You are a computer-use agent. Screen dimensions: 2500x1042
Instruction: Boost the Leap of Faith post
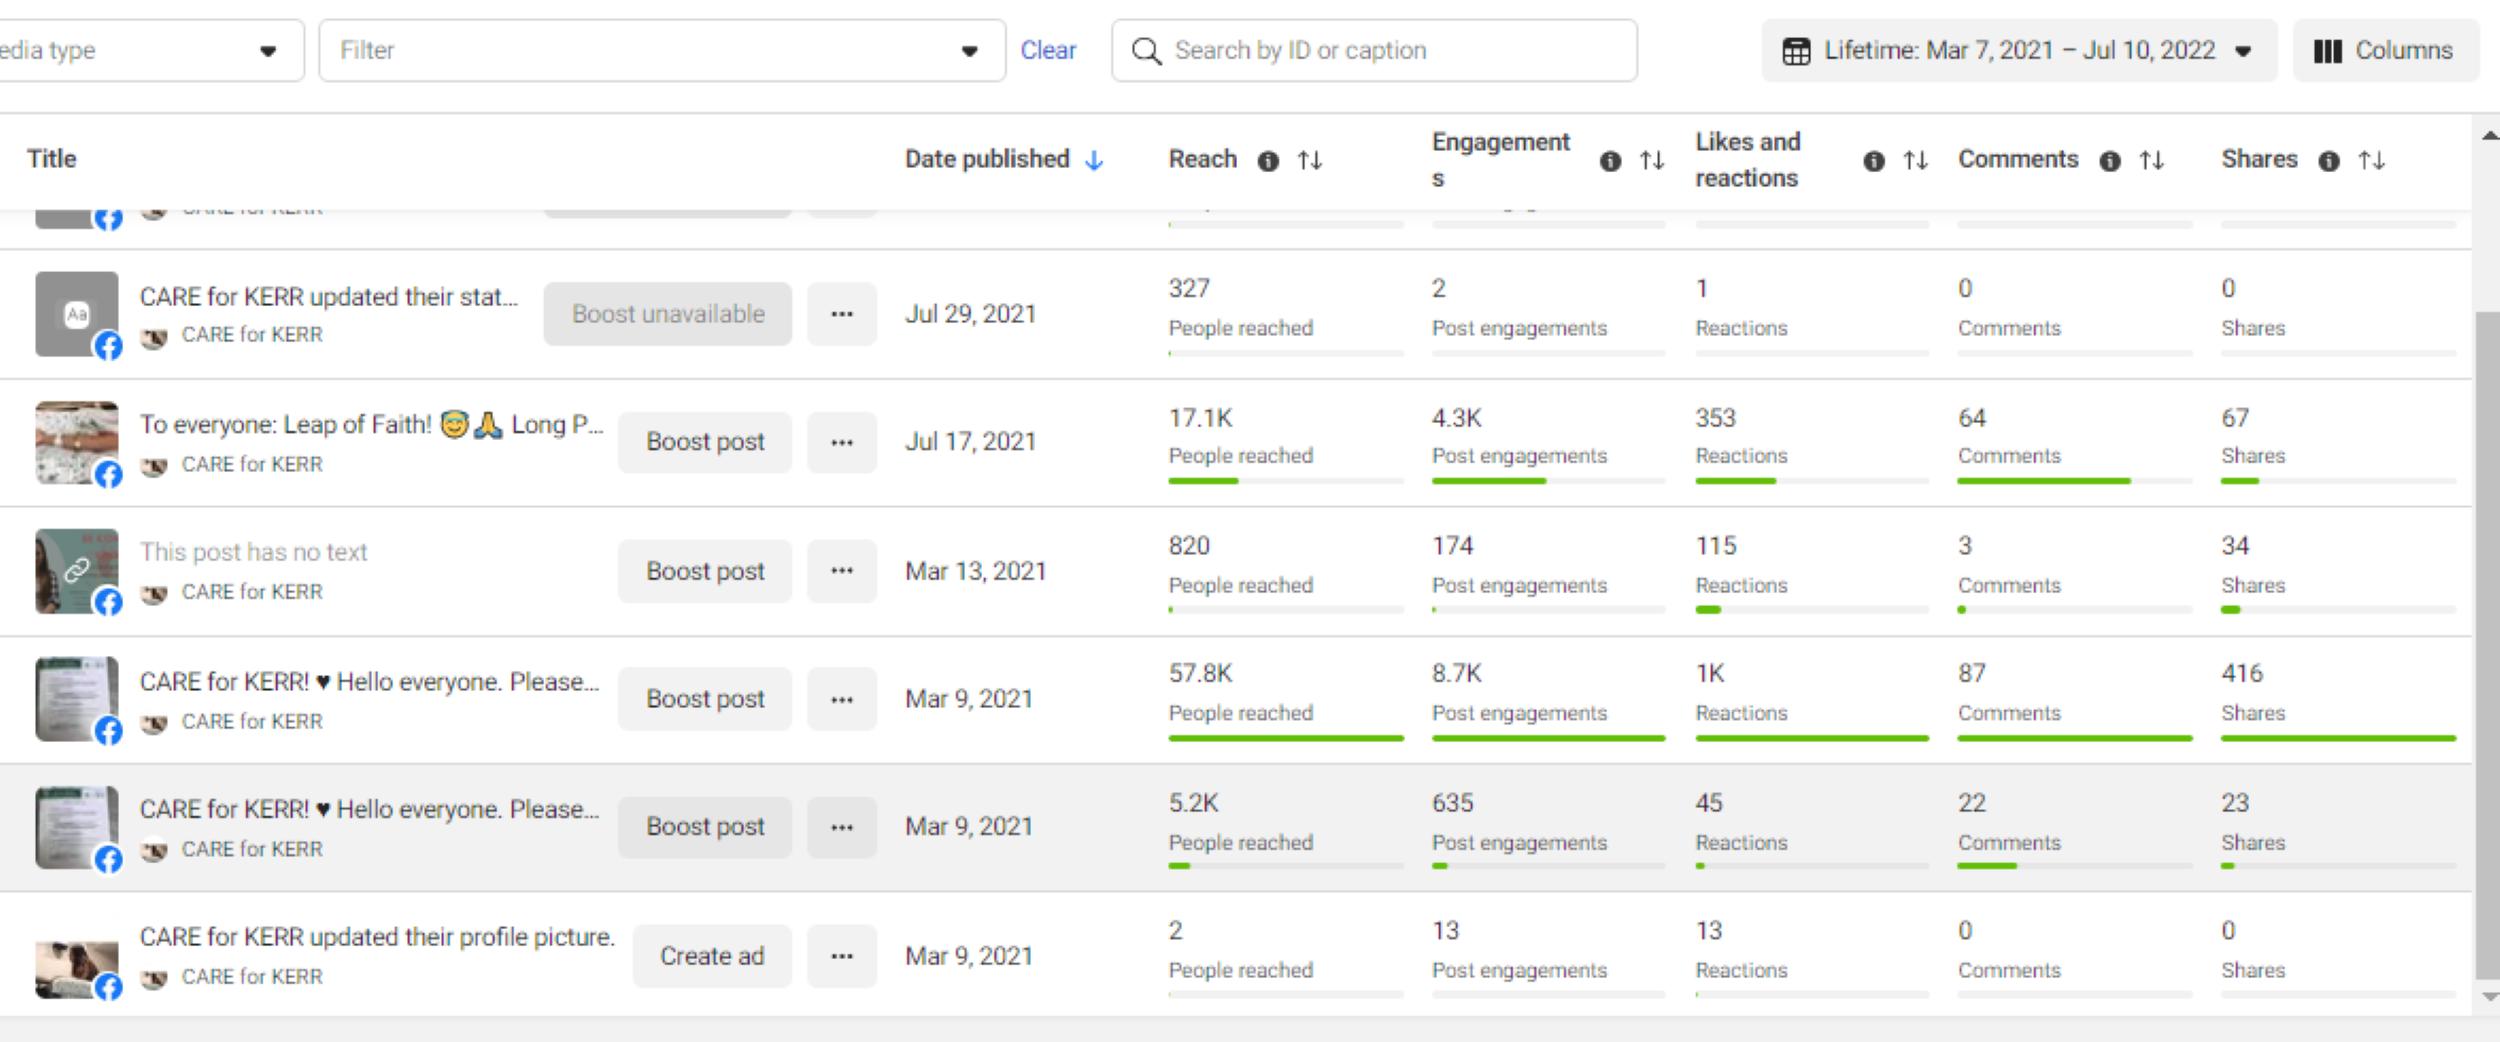705,442
